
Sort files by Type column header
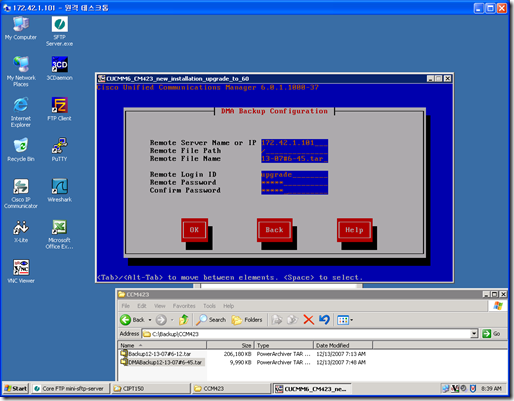coord(284,345)
